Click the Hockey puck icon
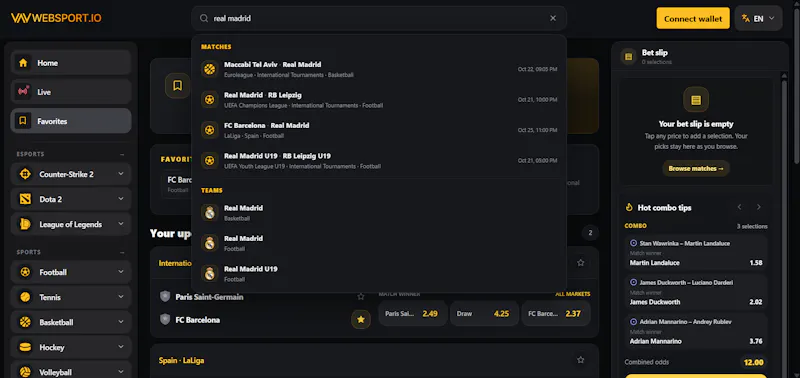The width and height of the screenshot is (800, 378). point(25,347)
